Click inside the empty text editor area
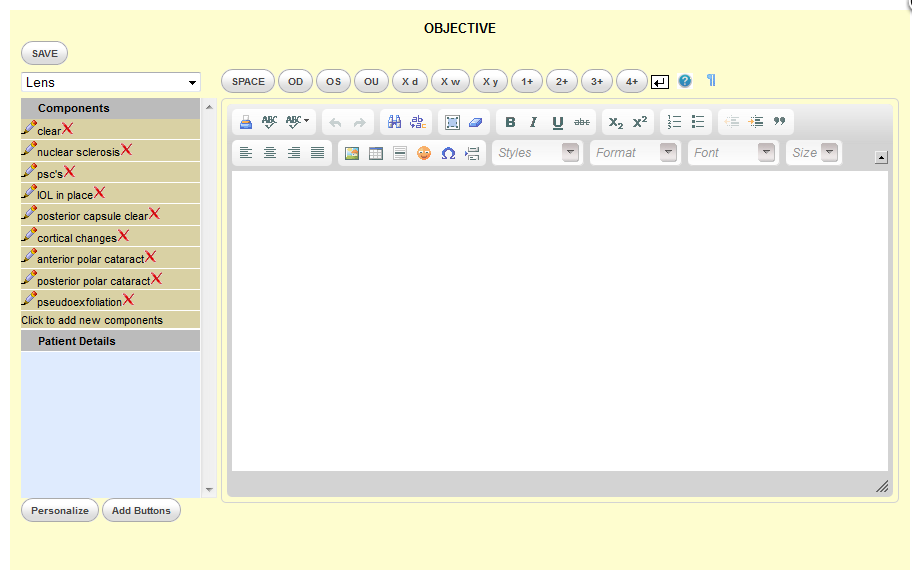 coord(559,320)
